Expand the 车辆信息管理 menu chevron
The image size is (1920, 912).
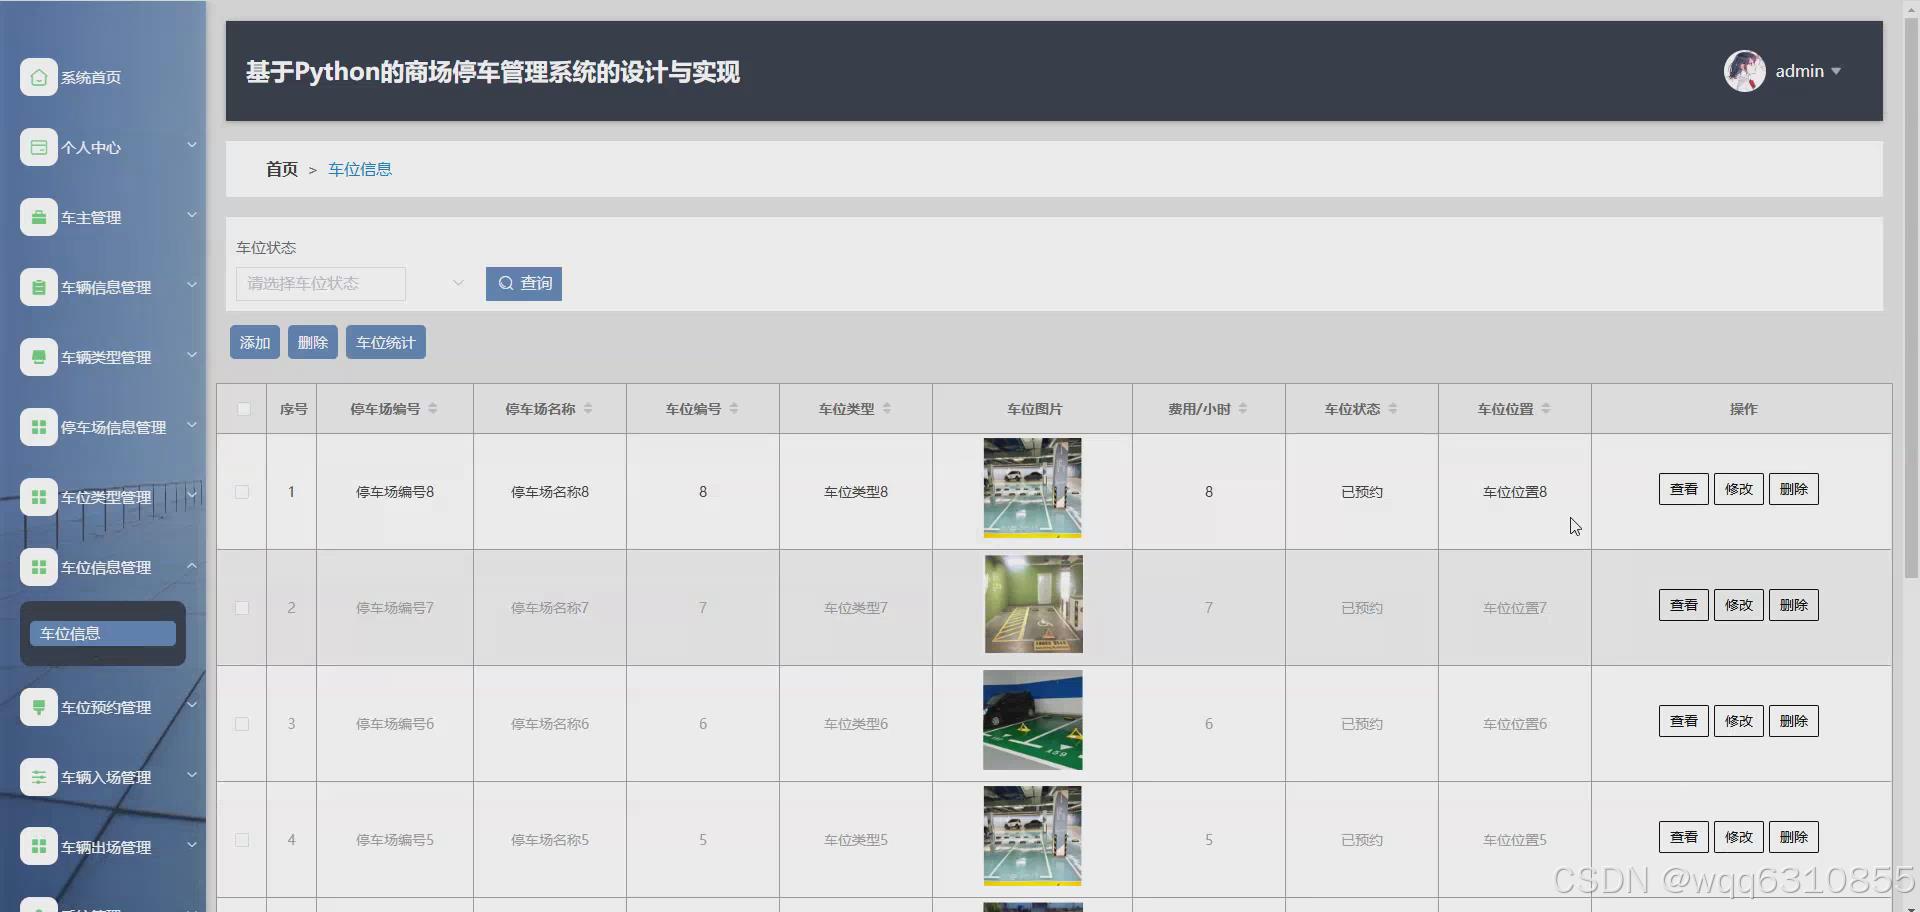[x=191, y=285]
